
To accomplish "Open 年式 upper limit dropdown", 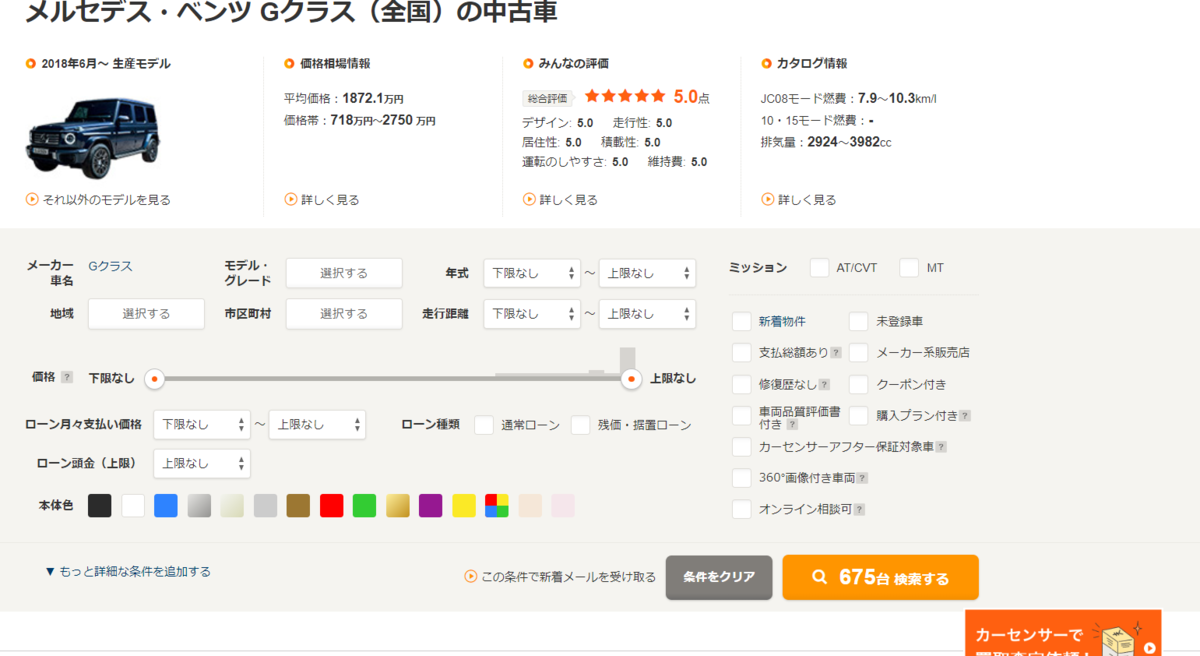I will 647,273.
